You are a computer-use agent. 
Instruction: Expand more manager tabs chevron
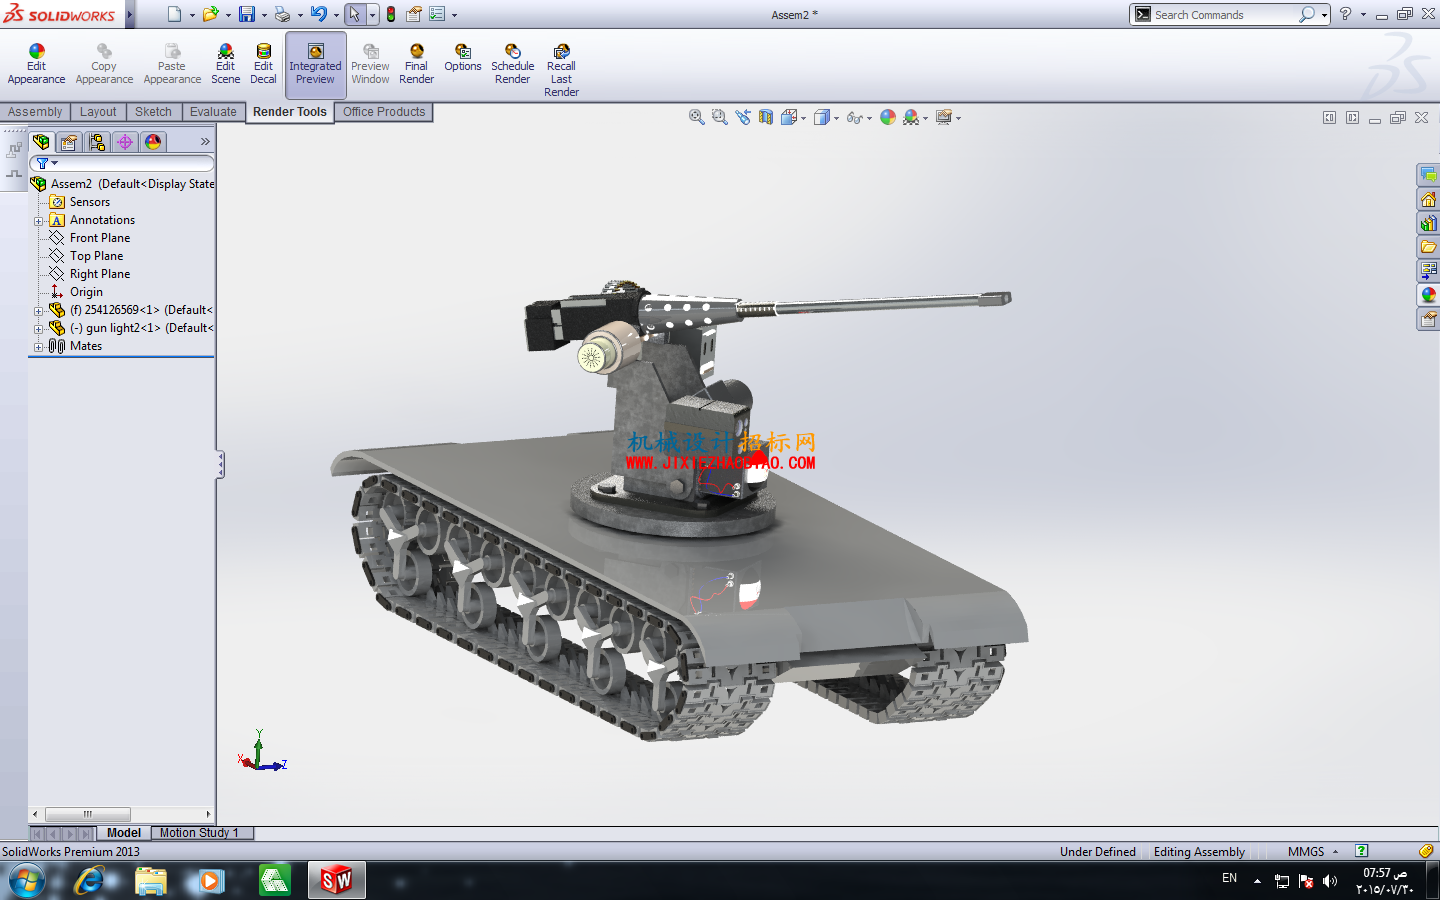pos(205,142)
